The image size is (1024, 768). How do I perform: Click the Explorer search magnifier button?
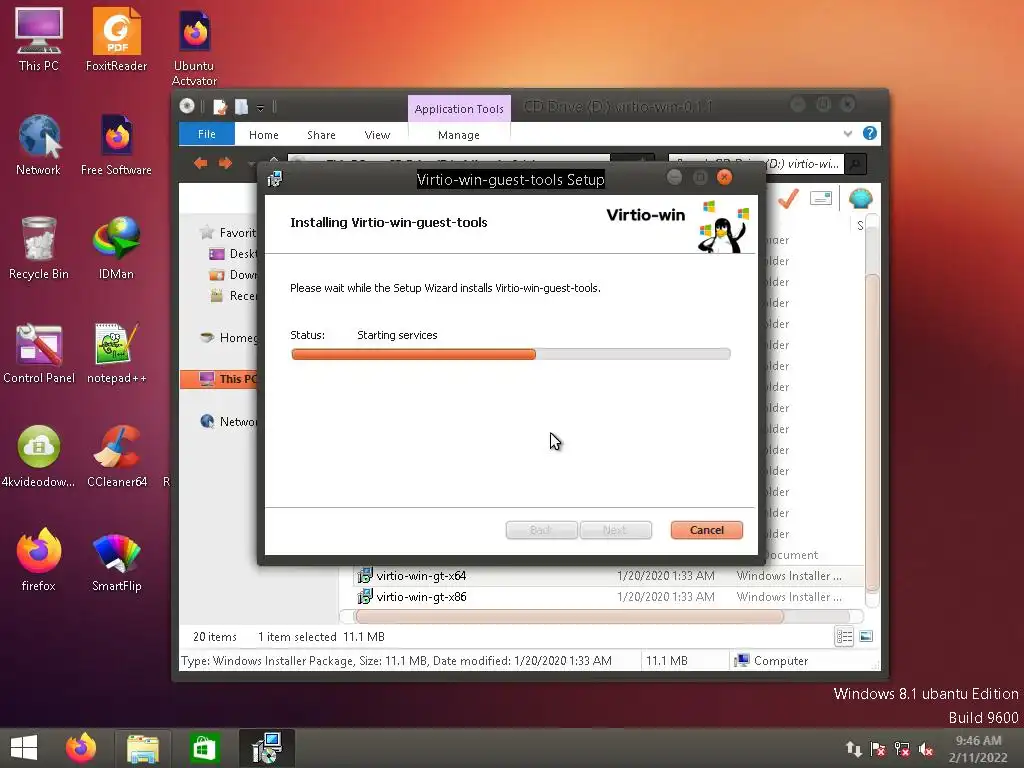click(x=855, y=163)
